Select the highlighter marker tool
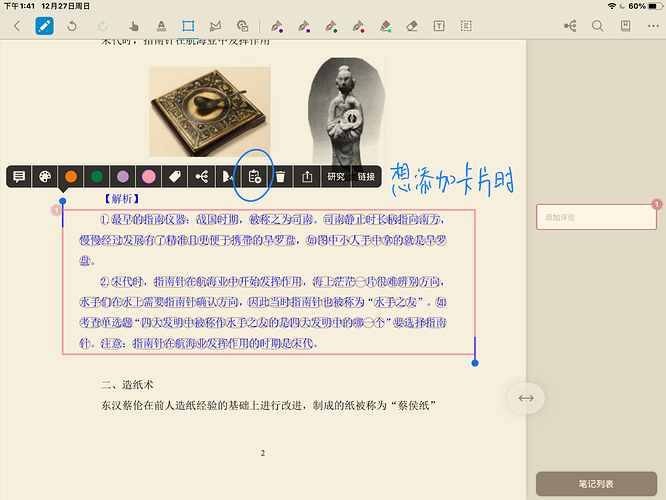 coord(385,26)
